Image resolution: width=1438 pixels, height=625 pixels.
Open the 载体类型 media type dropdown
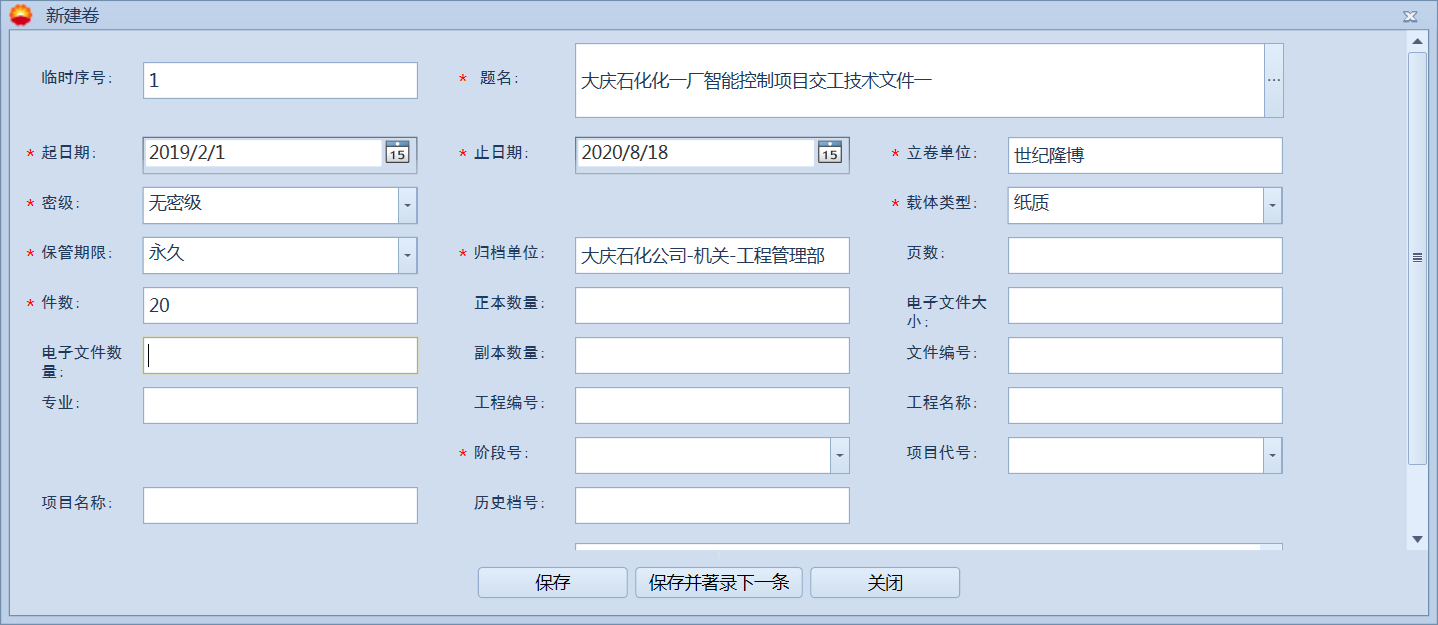tap(1273, 205)
